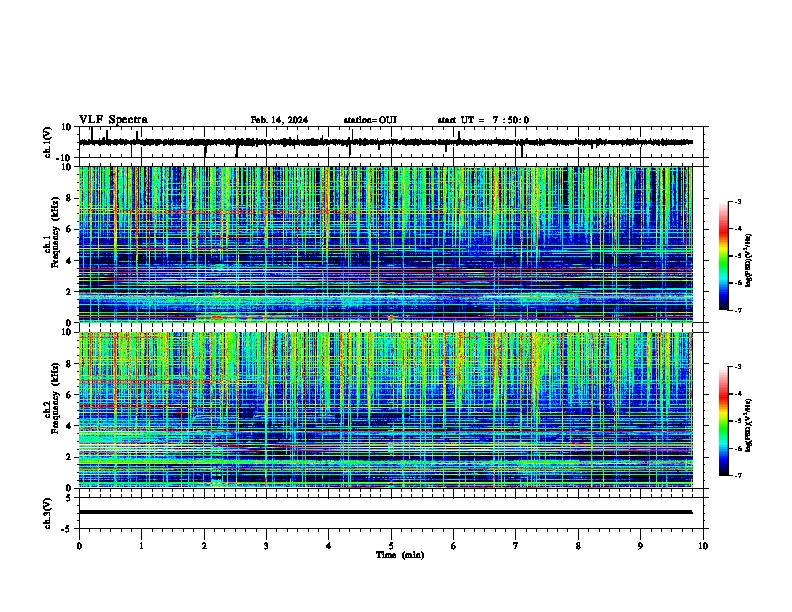
Task: Click time axis tick label "9"
Action: pos(640,546)
